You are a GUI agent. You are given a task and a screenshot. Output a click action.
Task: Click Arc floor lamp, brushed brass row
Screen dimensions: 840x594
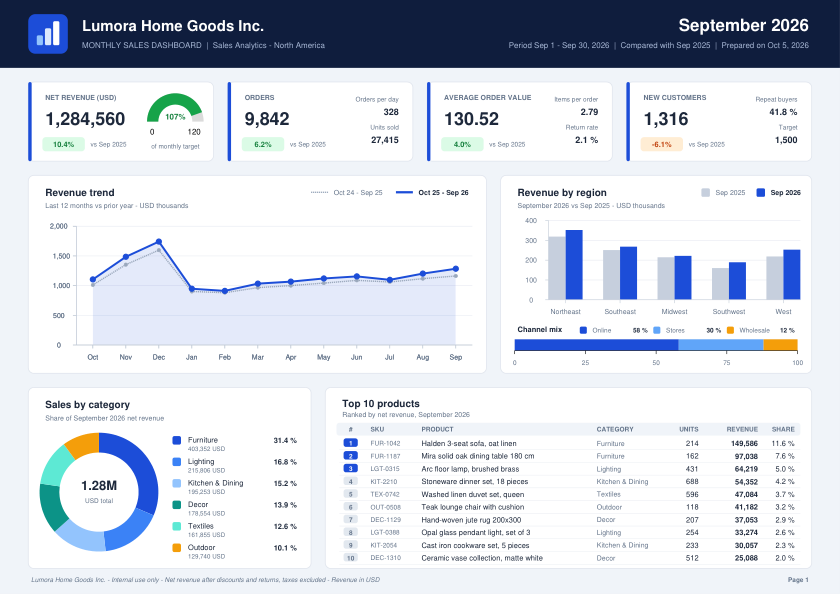pos(568,469)
